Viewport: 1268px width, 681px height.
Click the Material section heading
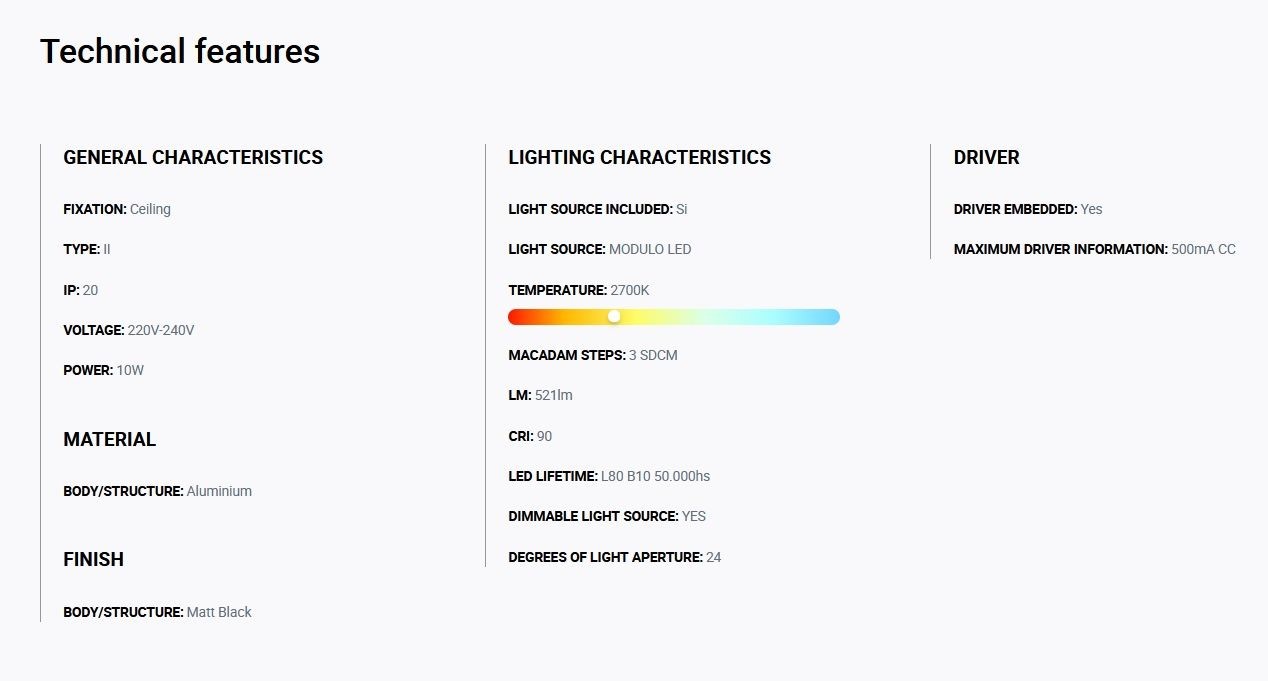(110, 439)
